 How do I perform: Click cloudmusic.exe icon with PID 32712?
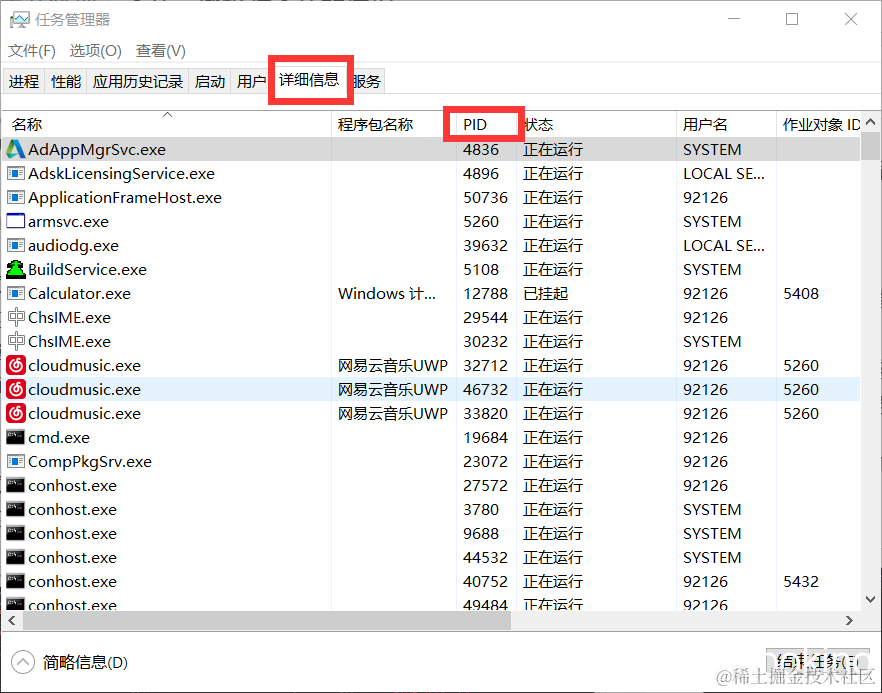16,366
